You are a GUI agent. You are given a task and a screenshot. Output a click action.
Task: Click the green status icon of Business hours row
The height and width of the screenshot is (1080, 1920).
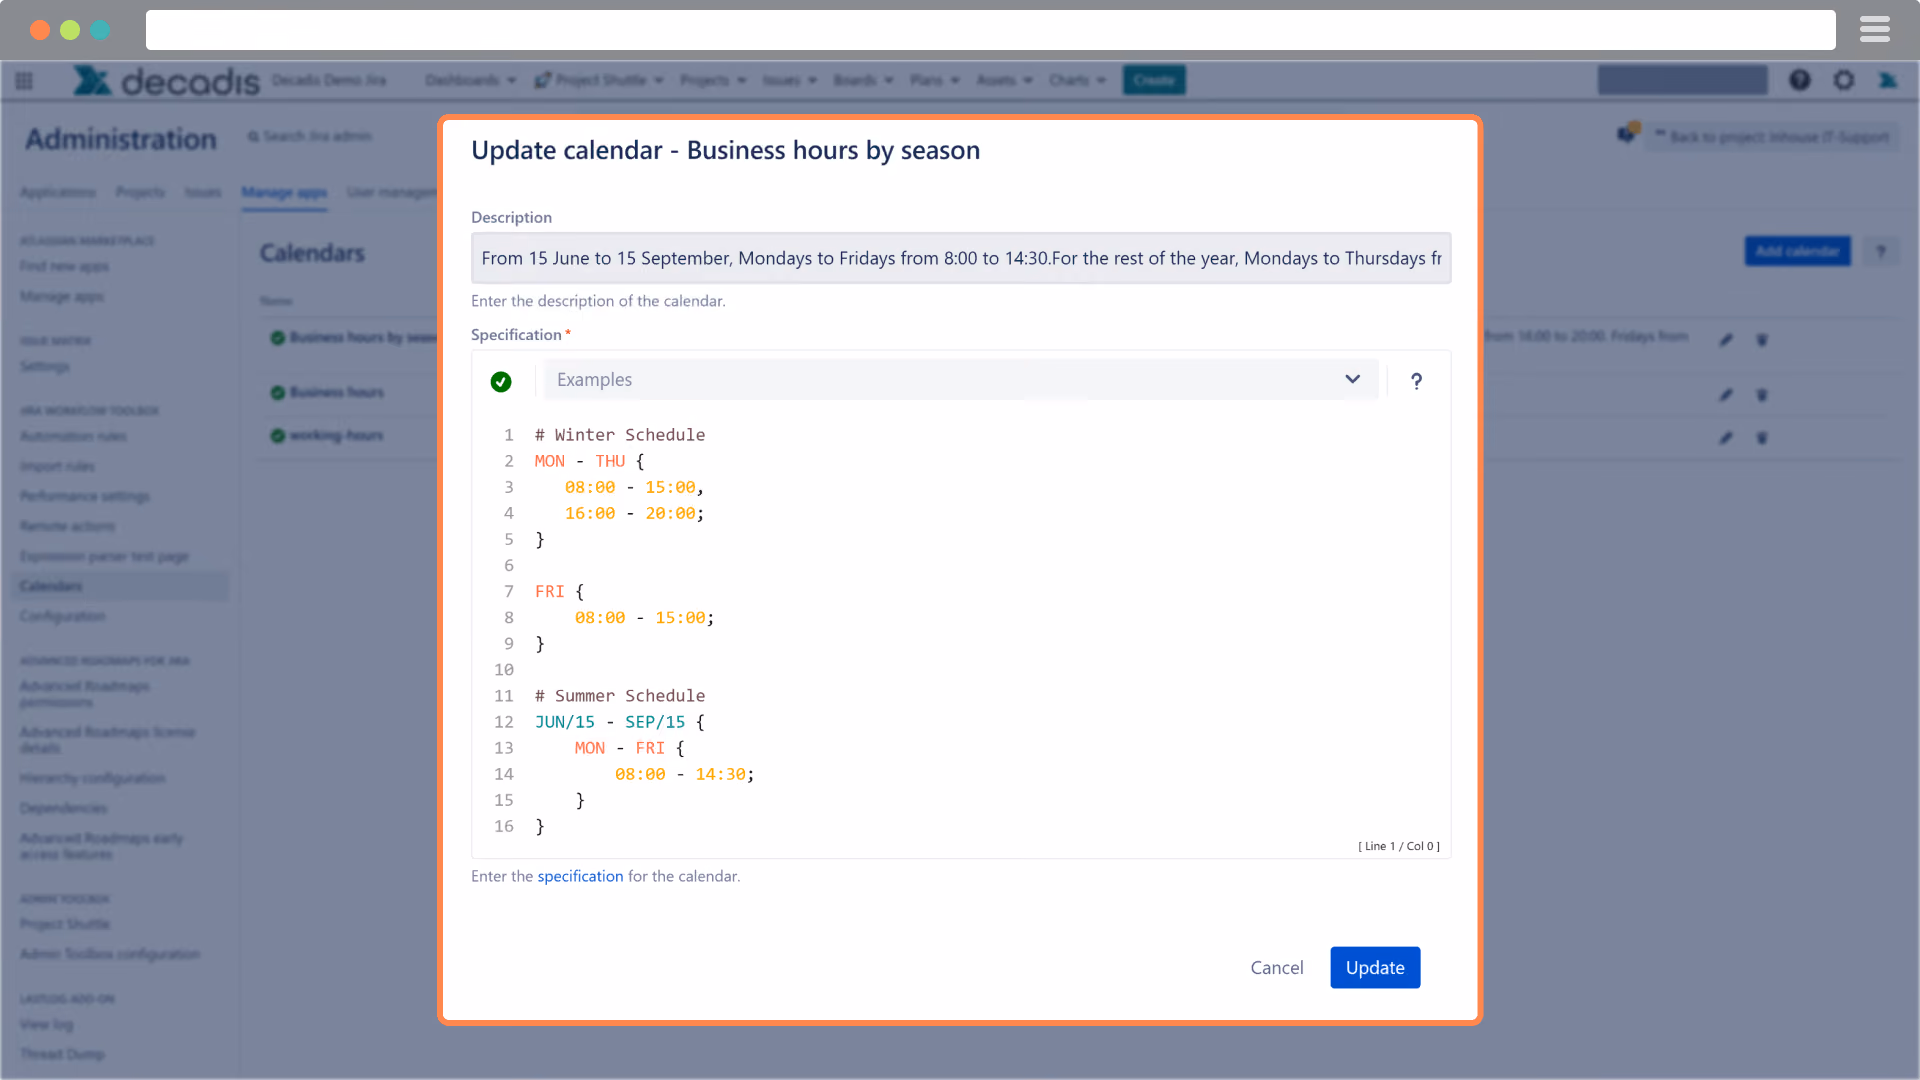coord(277,392)
